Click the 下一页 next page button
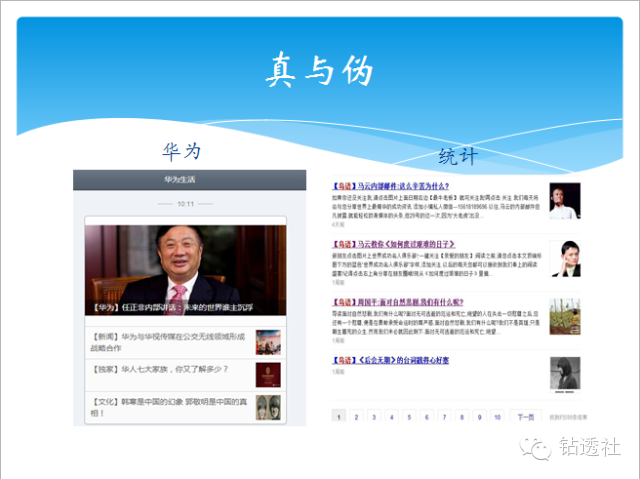This screenshot has height=479, width=640. [526, 416]
